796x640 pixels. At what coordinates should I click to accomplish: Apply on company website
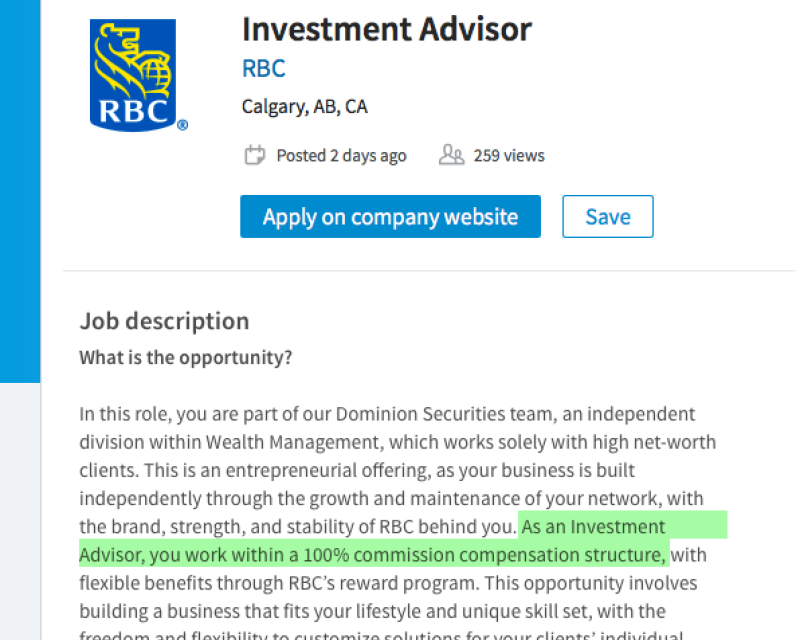(390, 217)
